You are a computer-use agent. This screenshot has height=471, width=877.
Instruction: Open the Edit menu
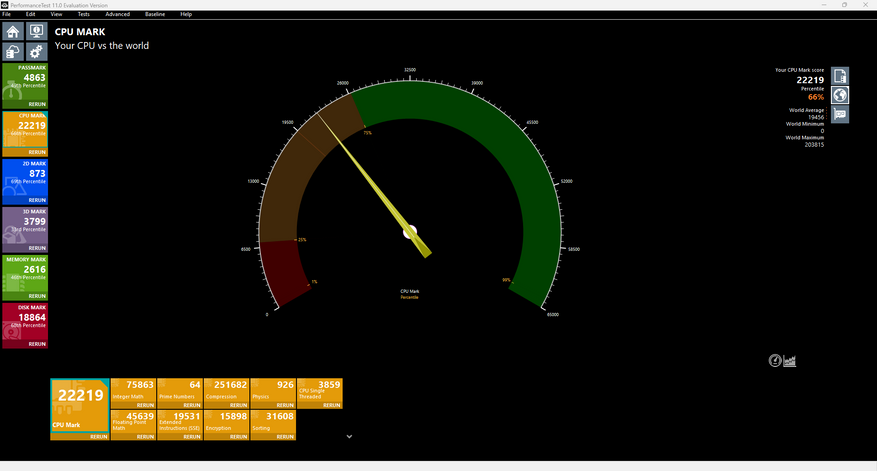click(x=30, y=15)
